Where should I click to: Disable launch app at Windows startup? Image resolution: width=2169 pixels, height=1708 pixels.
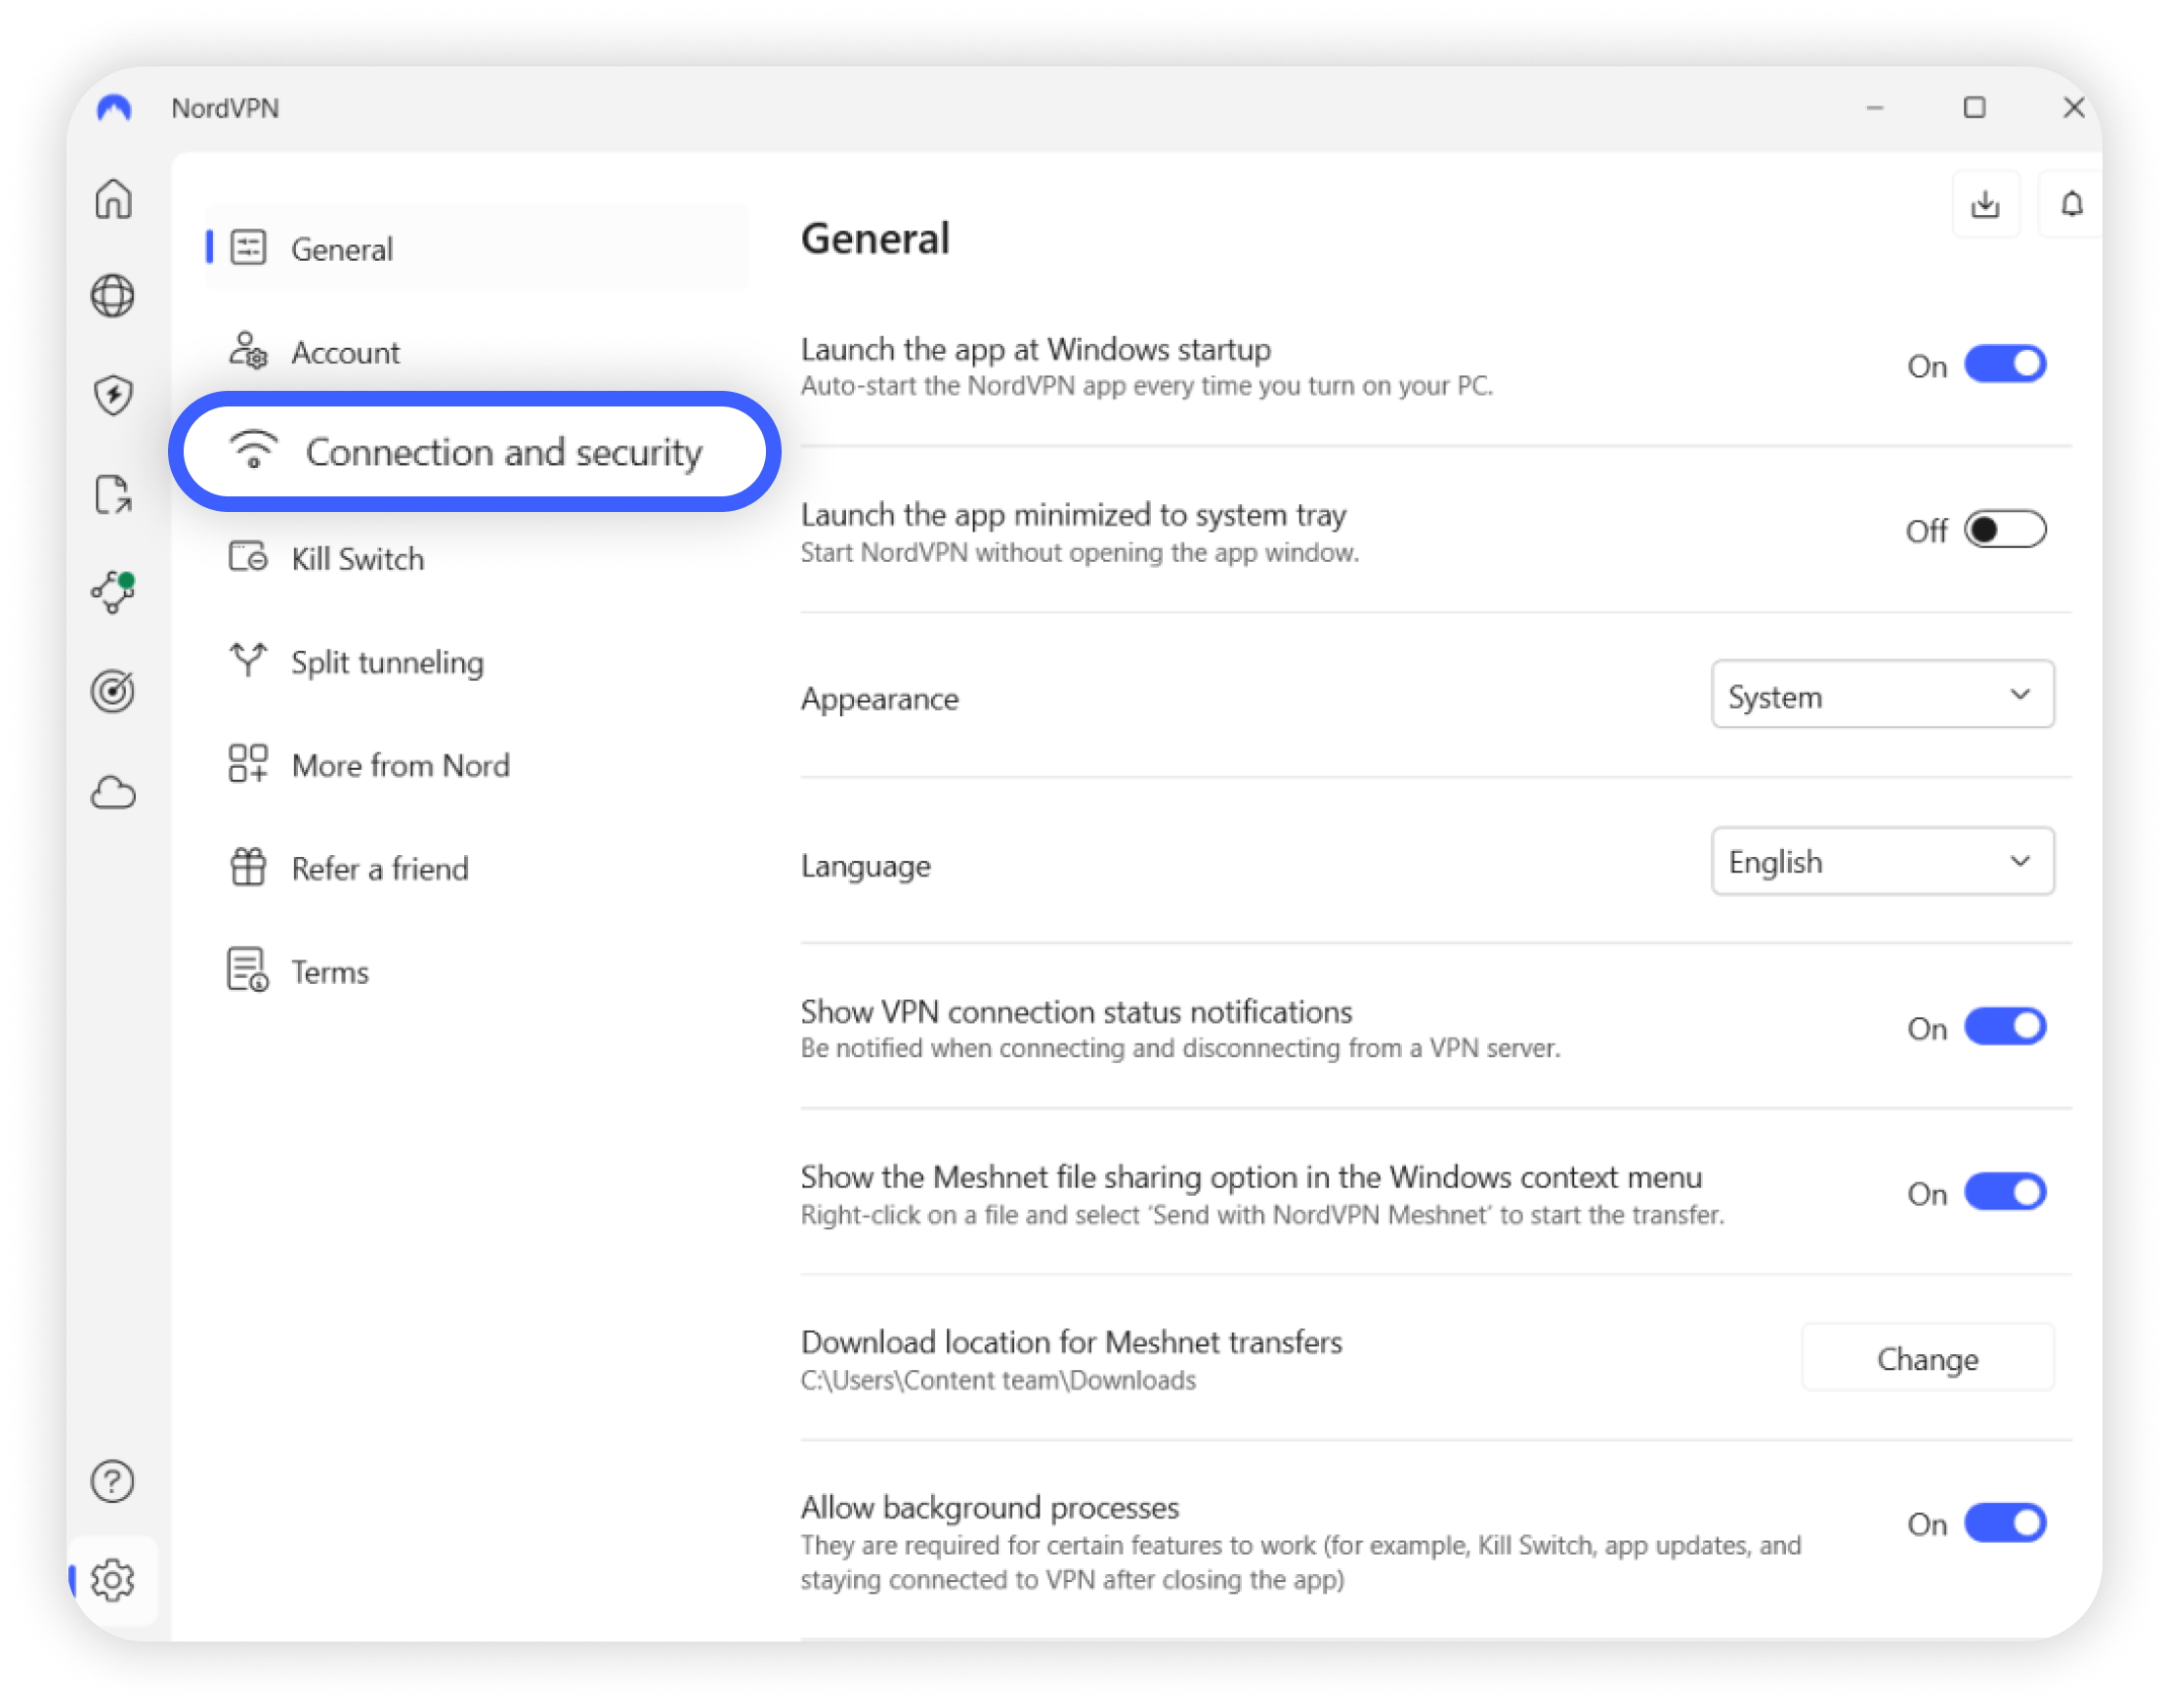[x=2004, y=364]
